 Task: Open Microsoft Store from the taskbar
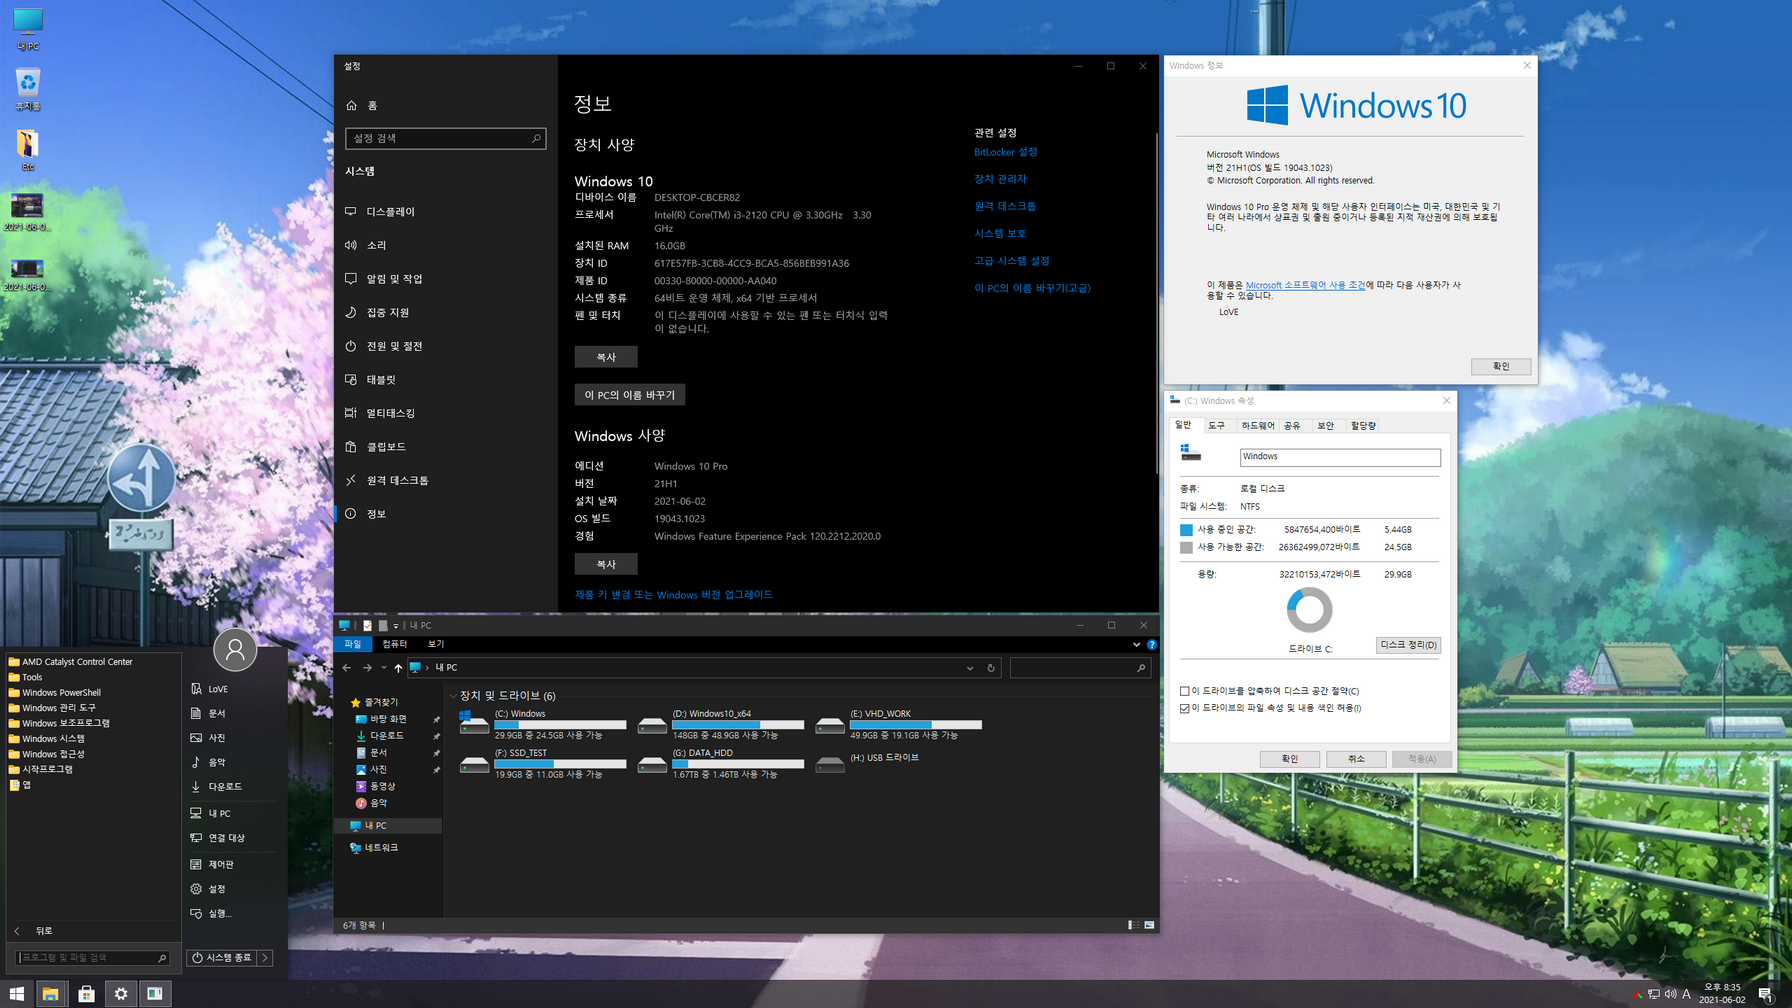tap(86, 993)
